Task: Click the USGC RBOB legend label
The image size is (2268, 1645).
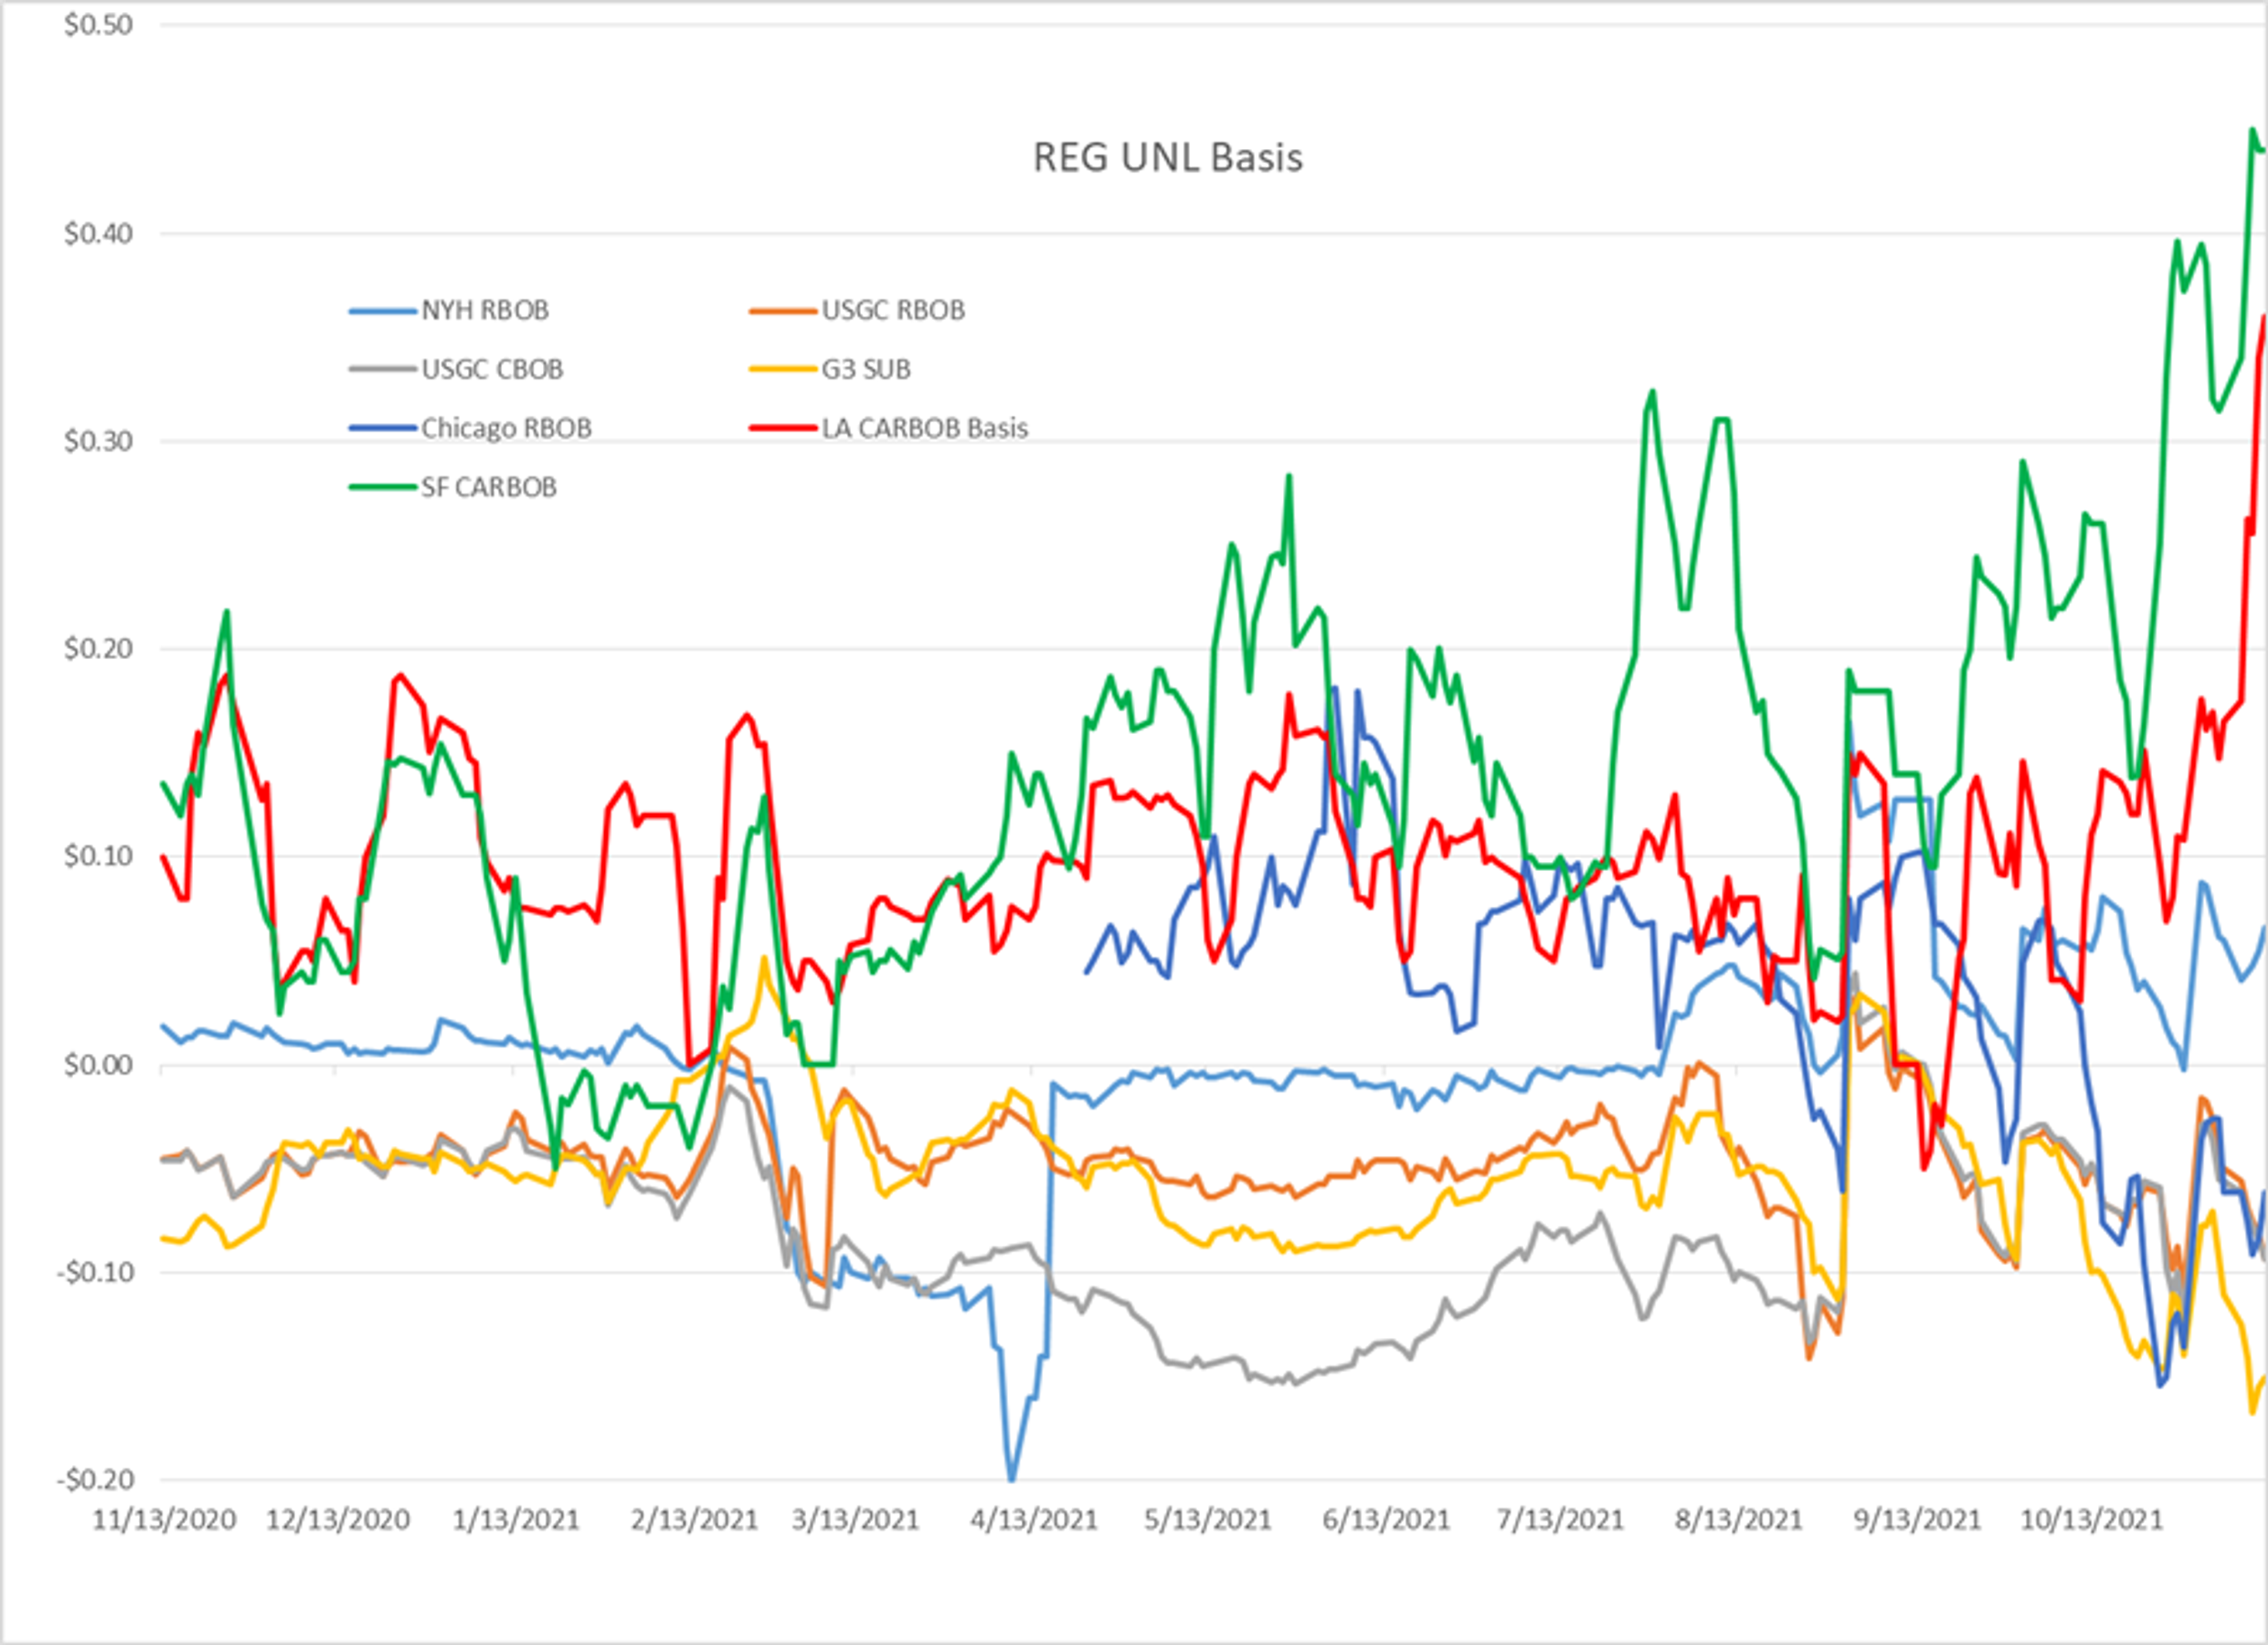Action: pyautogui.click(x=893, y=311)
